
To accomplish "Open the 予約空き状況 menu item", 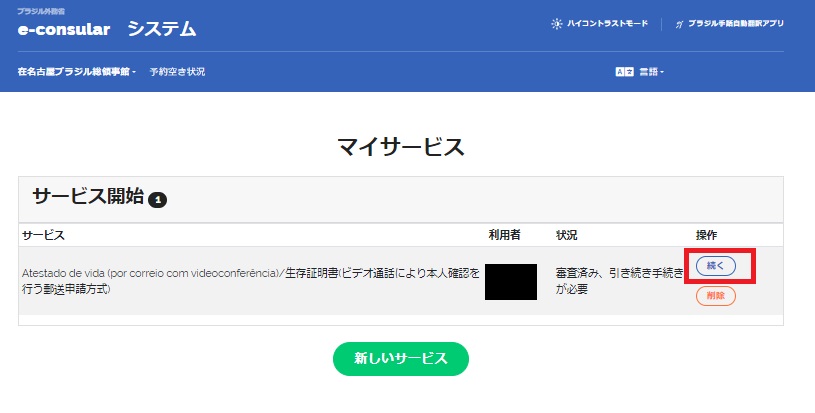I will 177,72.
